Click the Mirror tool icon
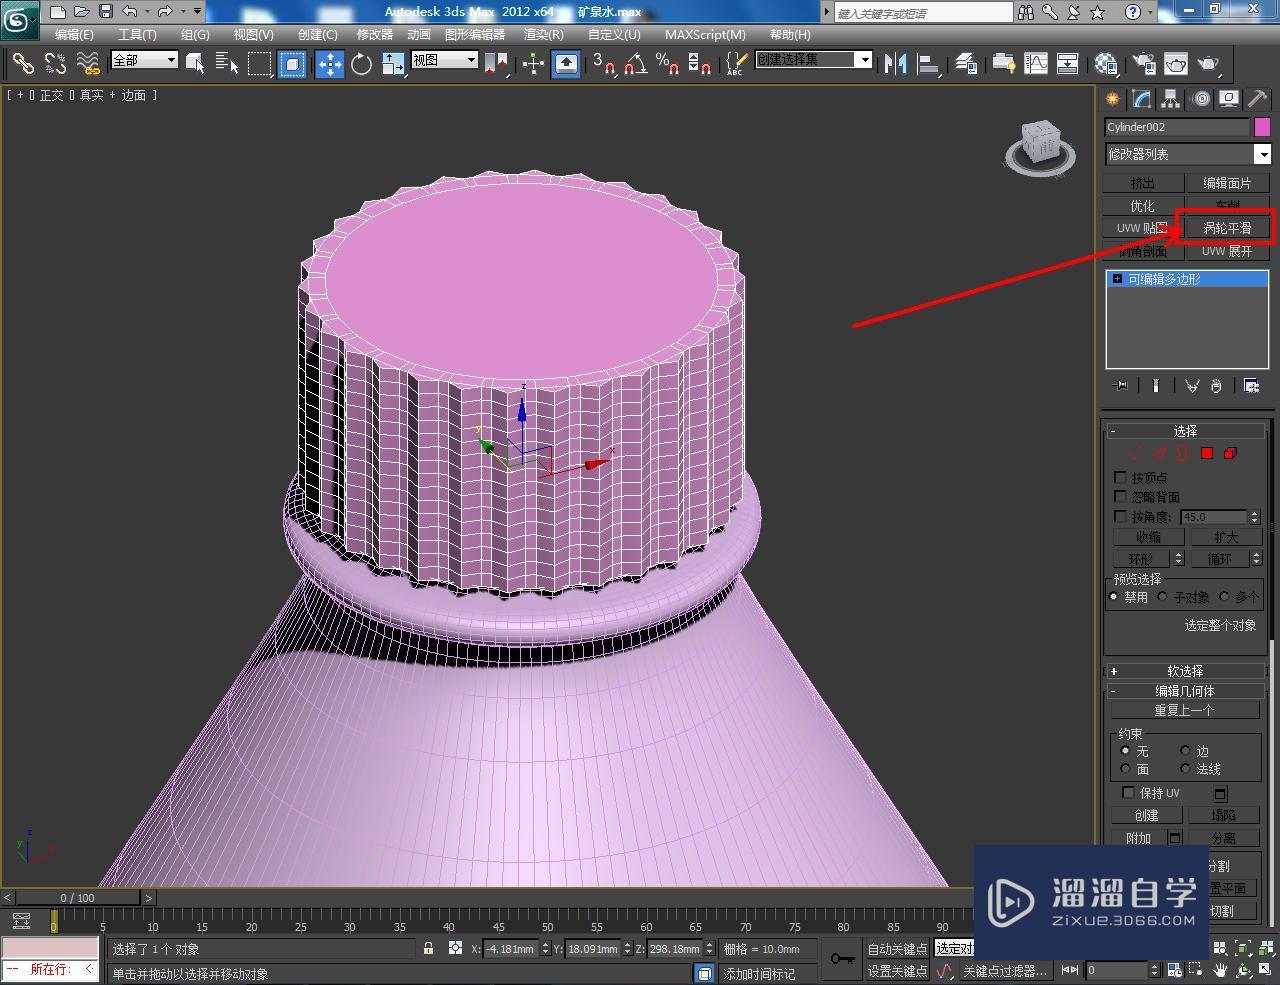 click(896, 64)
